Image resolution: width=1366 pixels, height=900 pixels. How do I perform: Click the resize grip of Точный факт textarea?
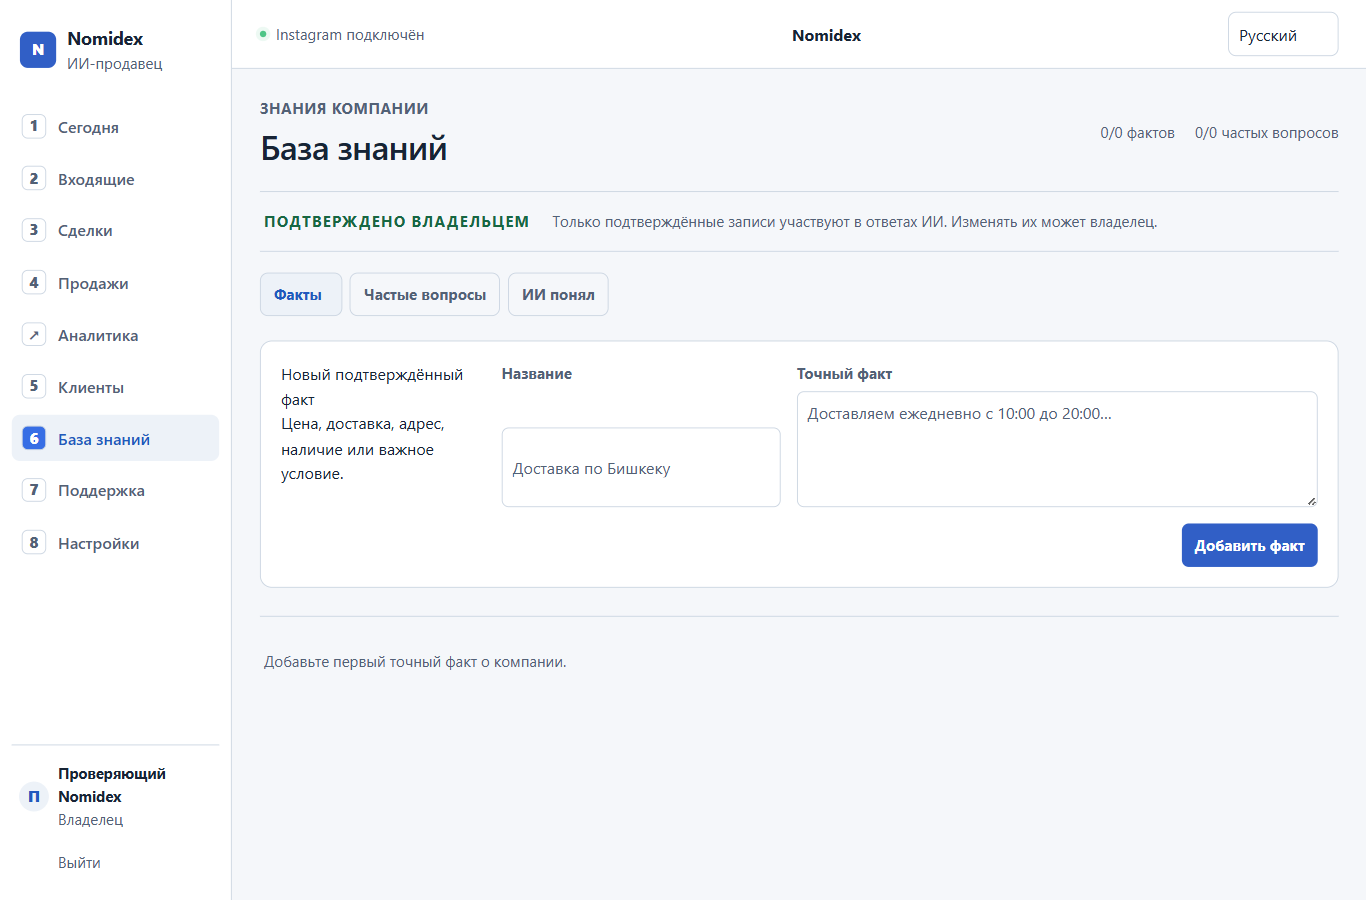(x=1311, y=500)
